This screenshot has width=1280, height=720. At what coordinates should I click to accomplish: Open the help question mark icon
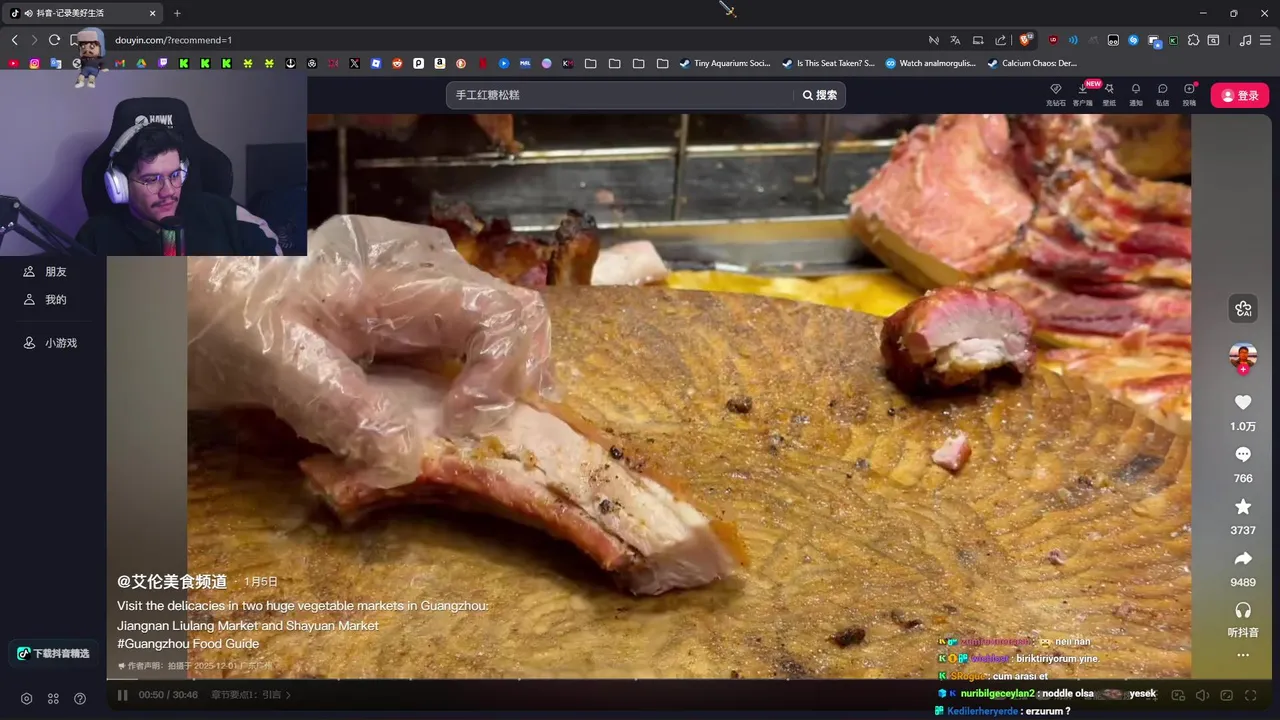[80, 699]
